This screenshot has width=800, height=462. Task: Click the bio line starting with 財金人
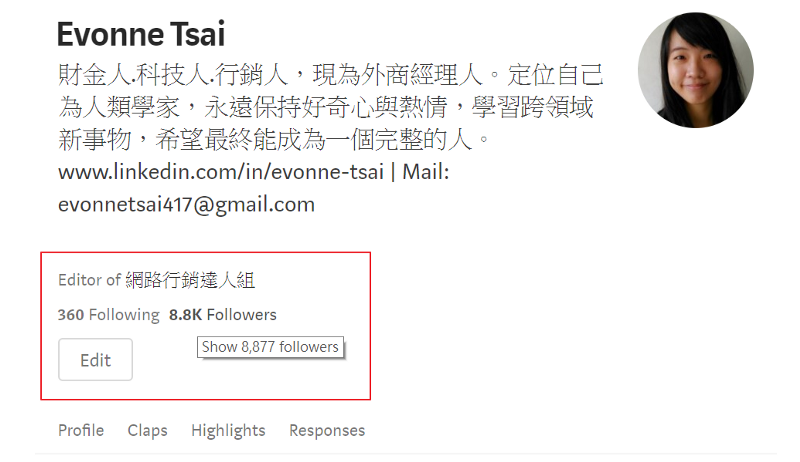coord(331,75)
